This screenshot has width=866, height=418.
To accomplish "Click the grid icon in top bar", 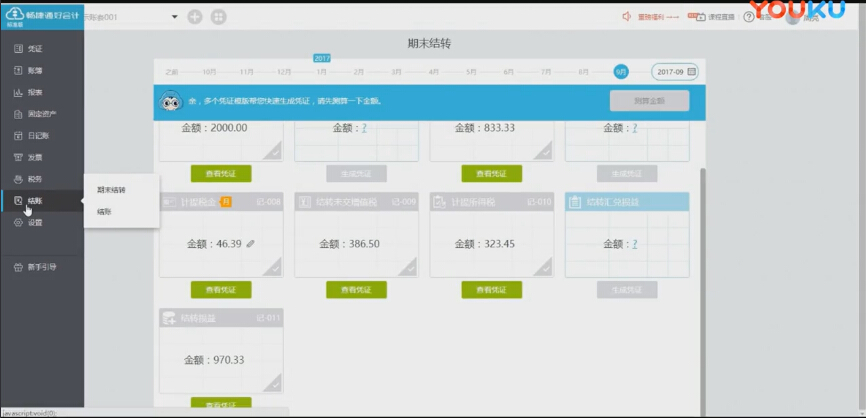I will point(218,17).
